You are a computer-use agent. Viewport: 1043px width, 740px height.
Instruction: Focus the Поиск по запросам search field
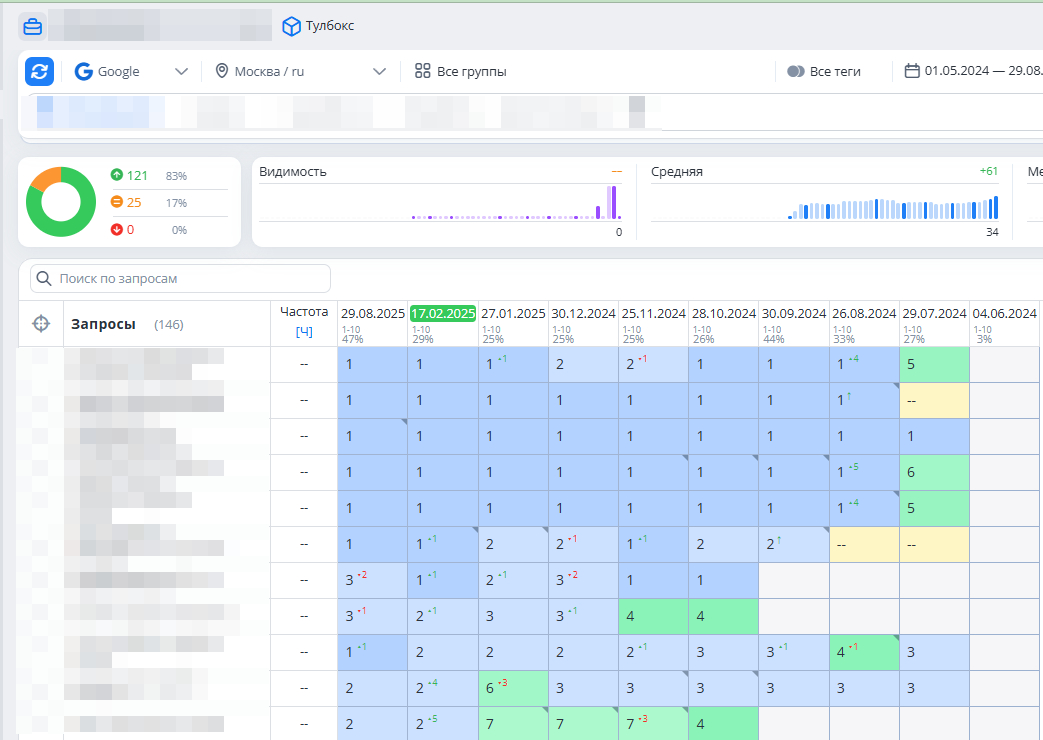[x=180, y=278]
